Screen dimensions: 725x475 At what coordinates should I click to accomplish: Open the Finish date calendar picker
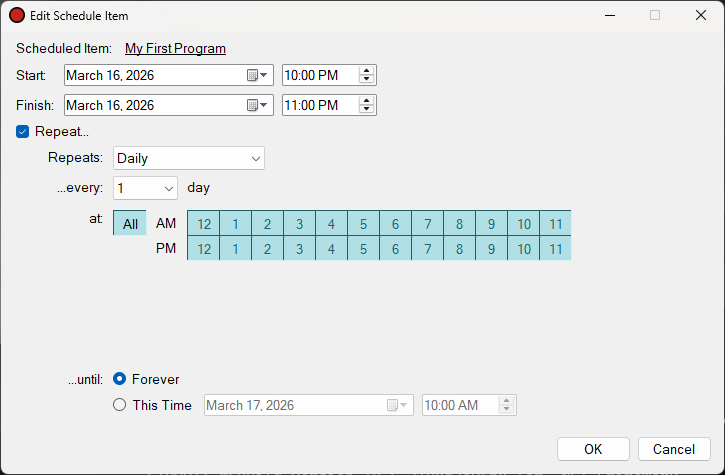257,105
